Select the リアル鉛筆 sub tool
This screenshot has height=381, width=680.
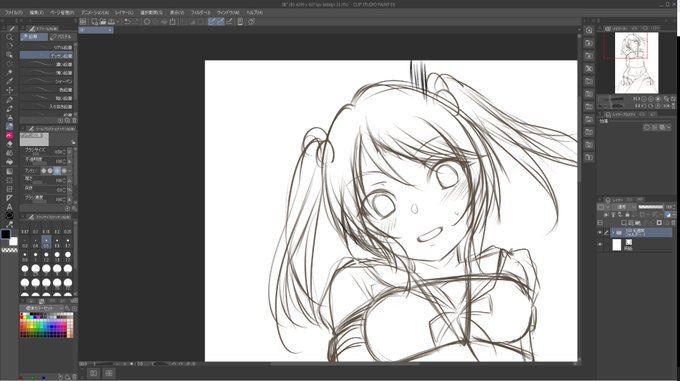pyautogui.click(x=46, y=47)
